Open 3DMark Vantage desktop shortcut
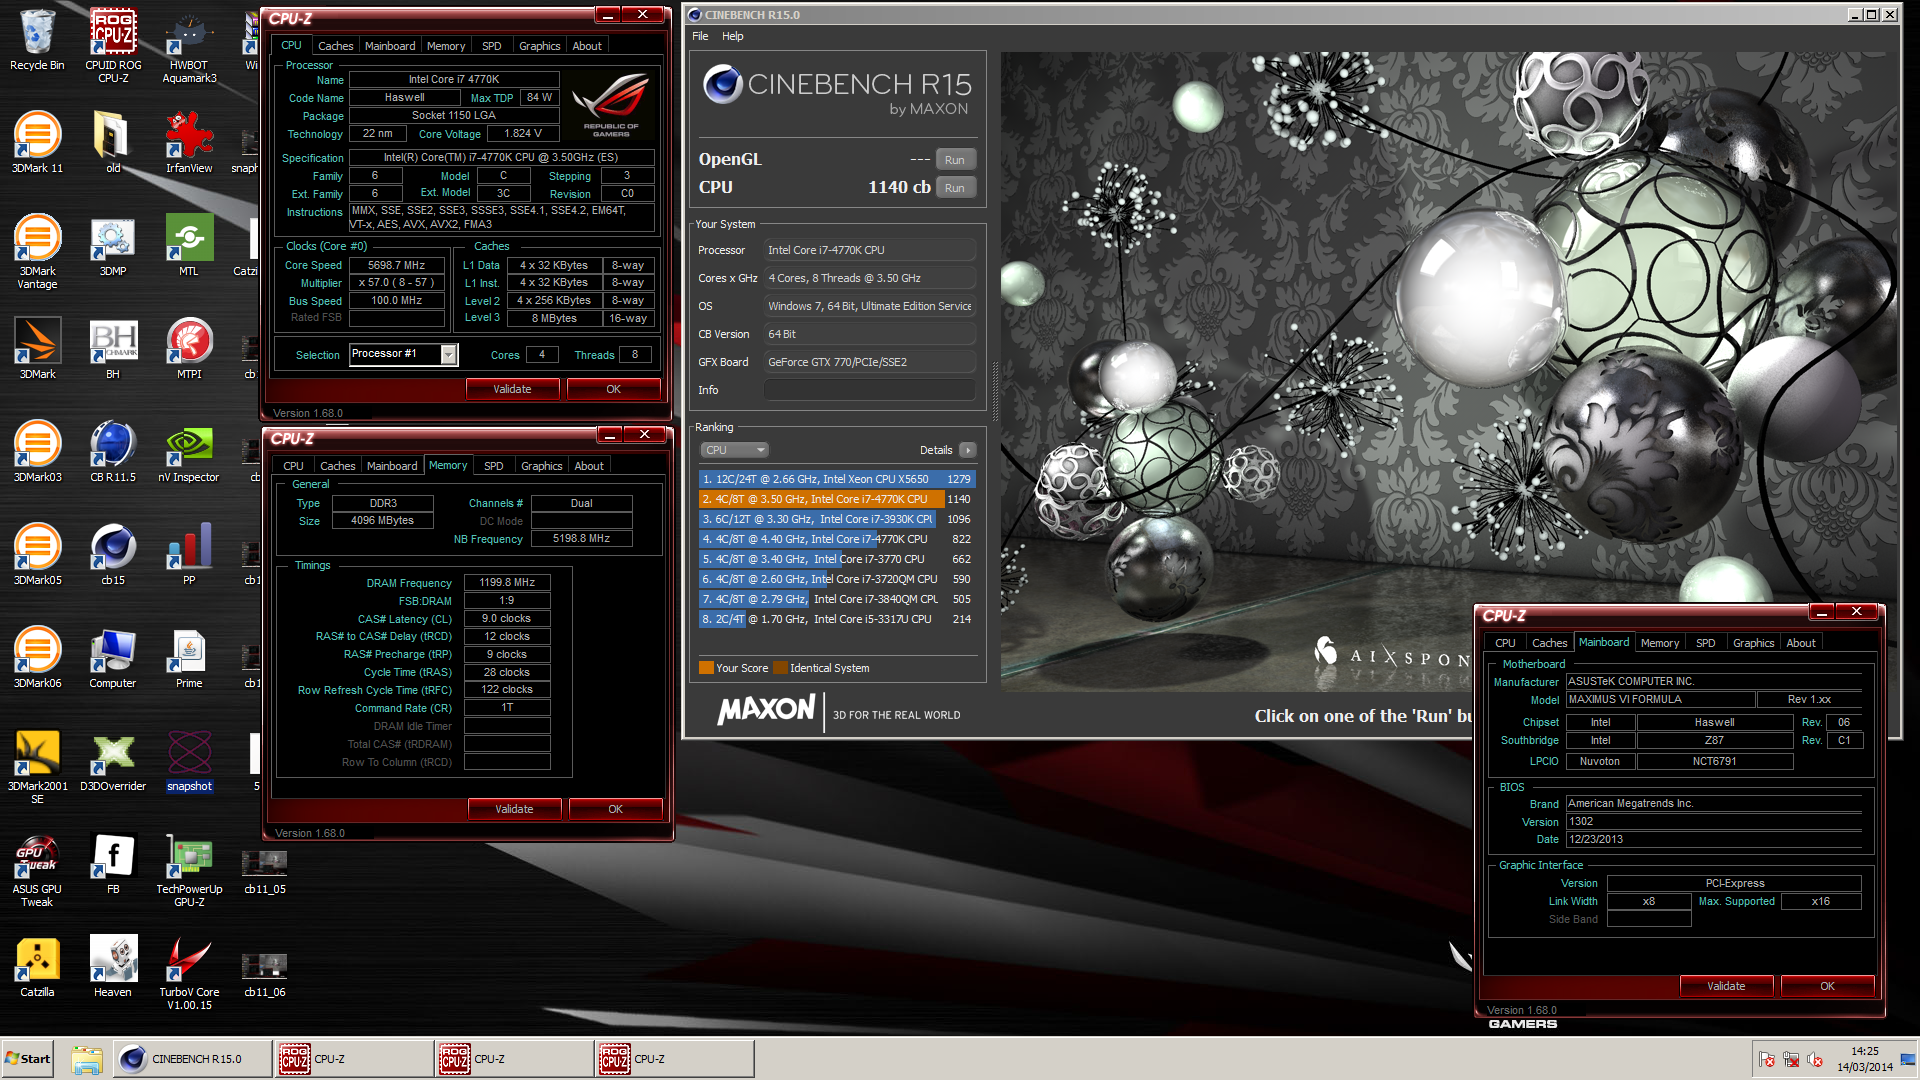Viewport: 1920px width, 1080px height. pyautogui.click(x=37, y=252)
